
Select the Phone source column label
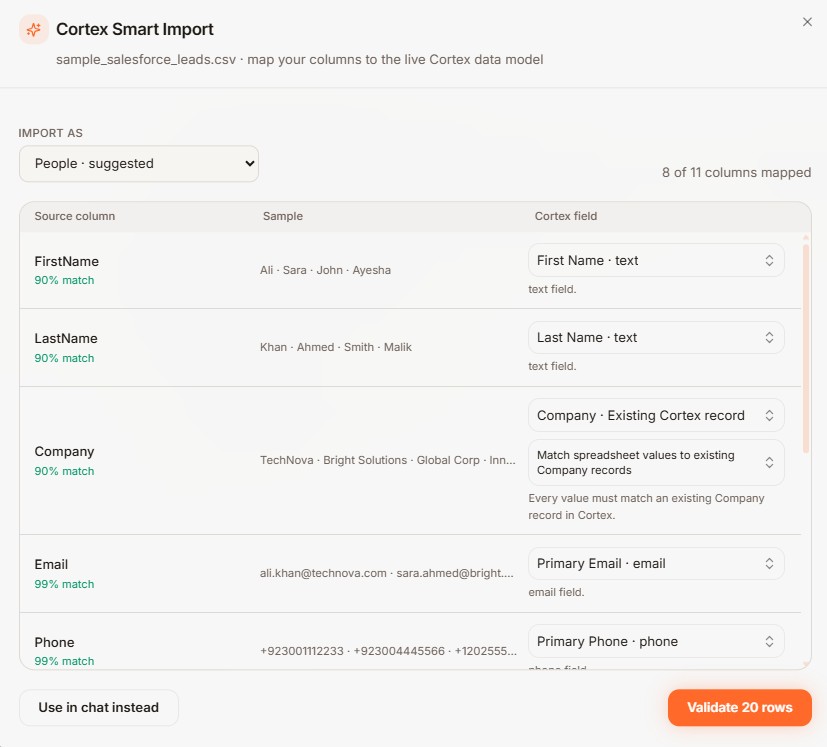(x=54, y=643)
